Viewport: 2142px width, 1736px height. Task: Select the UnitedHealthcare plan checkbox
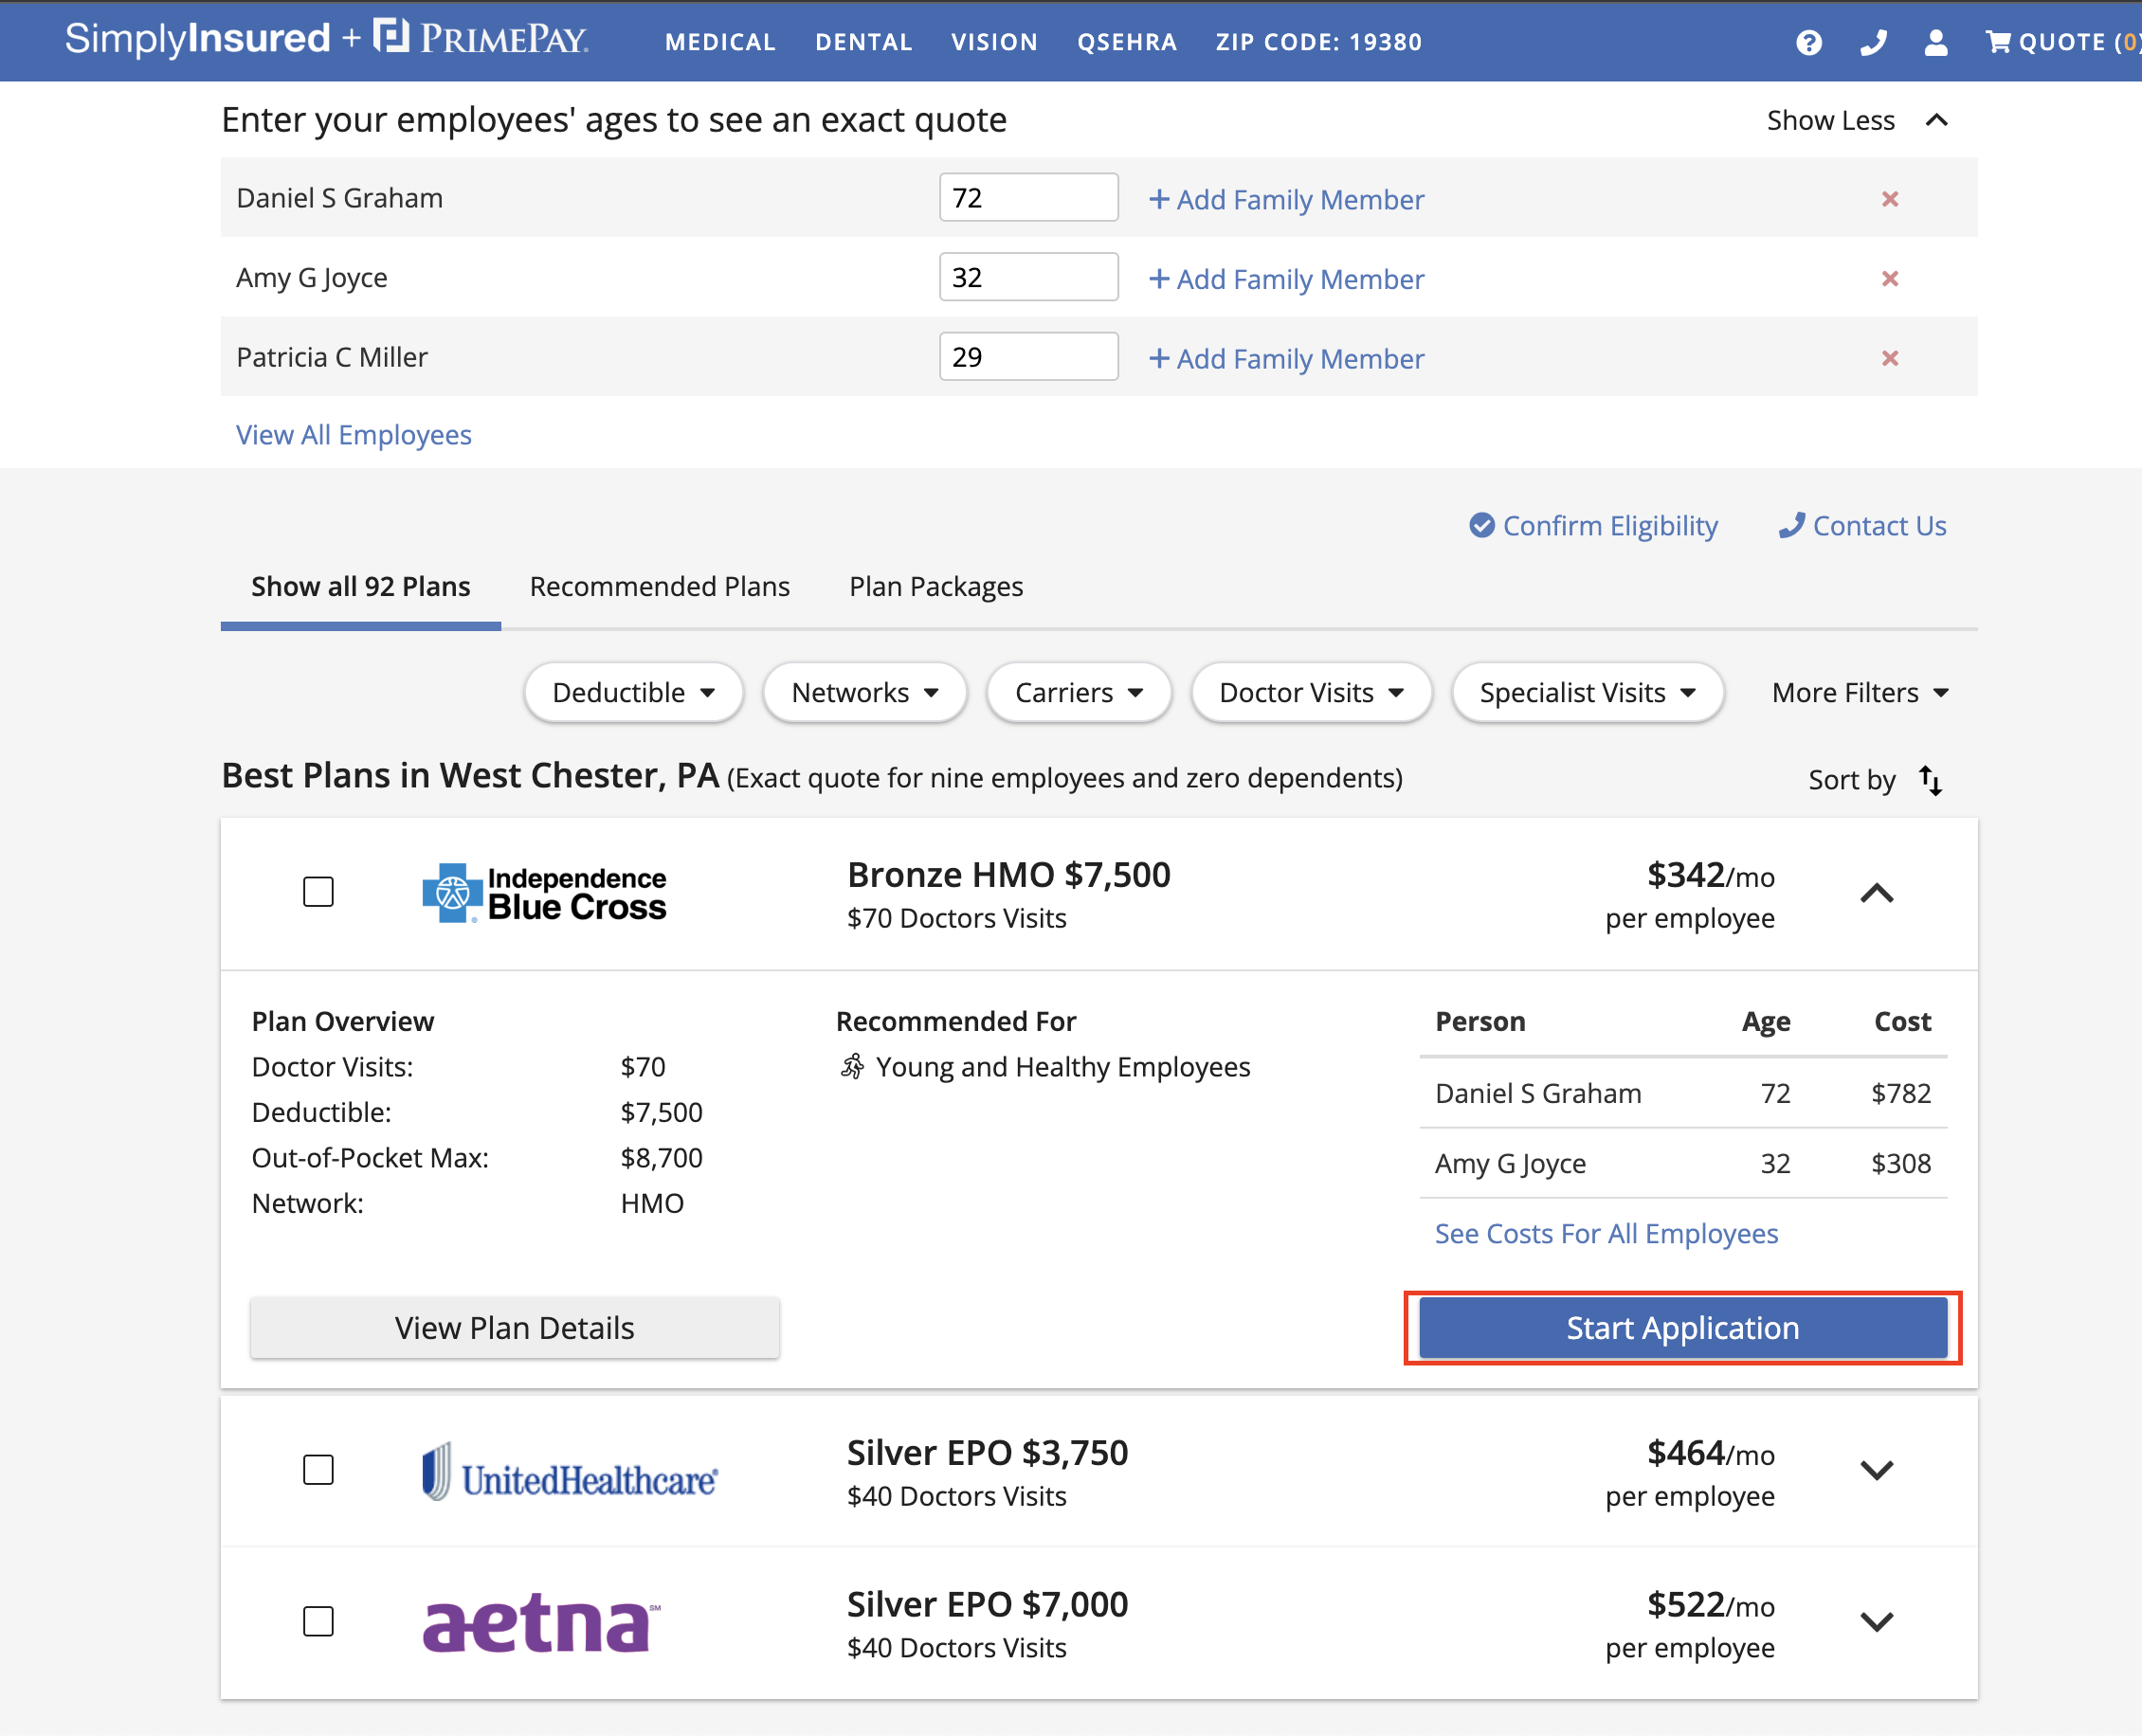pos(318,1470)
